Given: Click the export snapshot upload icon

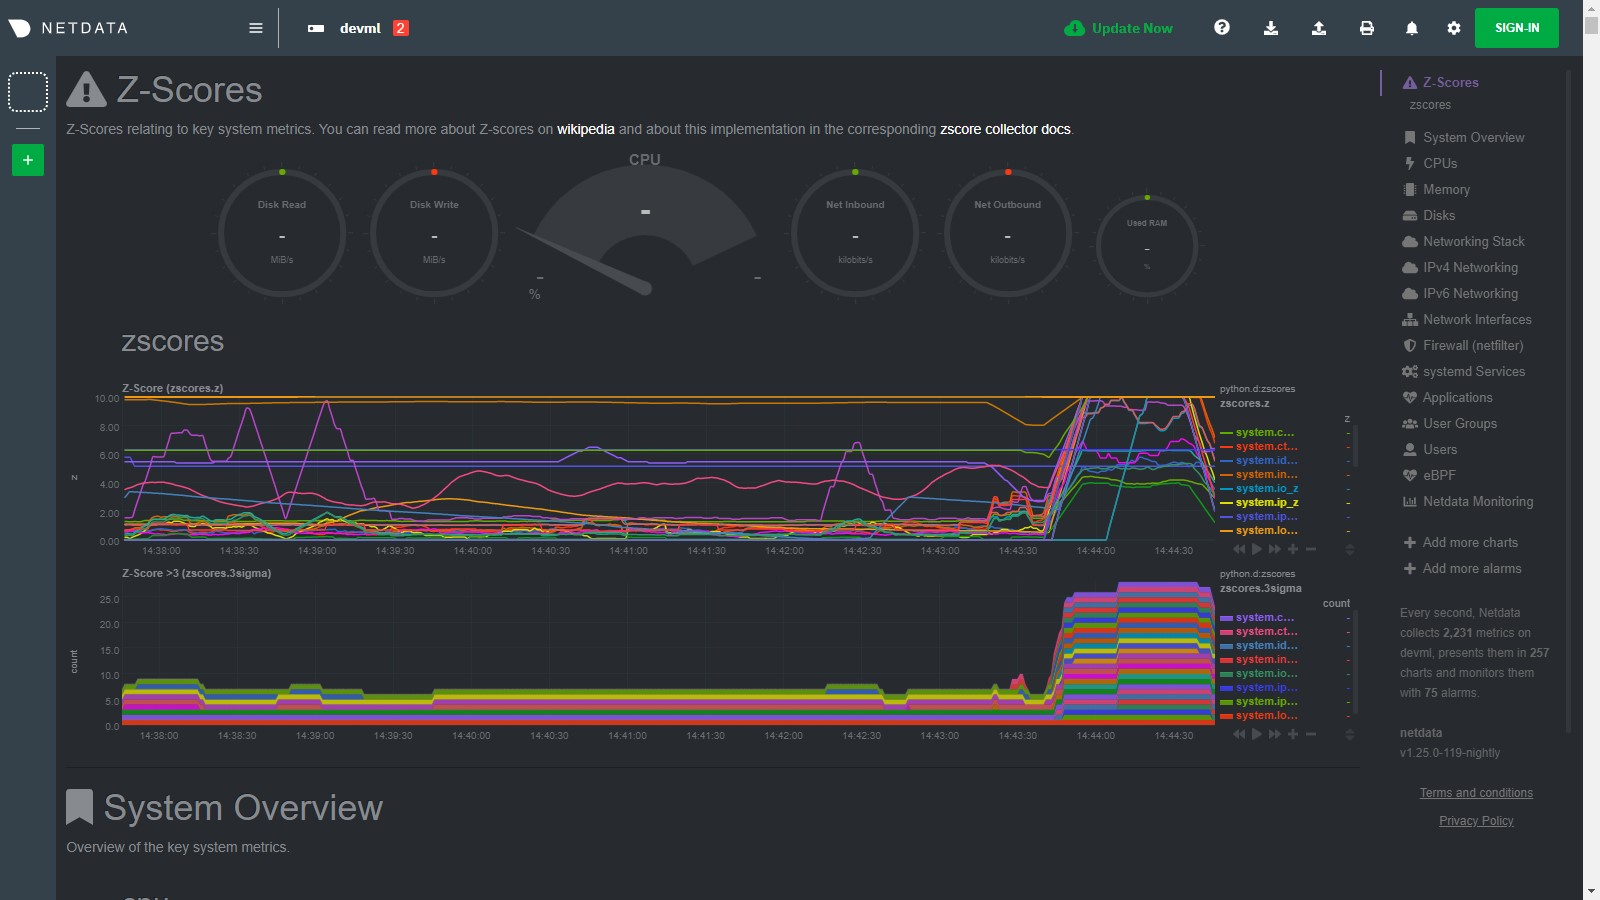Looking at the screenshot, I should (x=1319, y=28).
